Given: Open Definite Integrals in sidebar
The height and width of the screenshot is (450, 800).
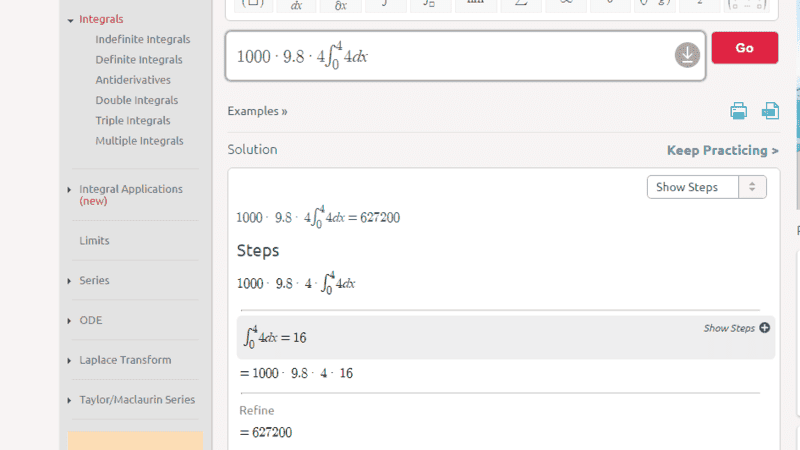Looking at the screenshot, I should coord(138,60).
